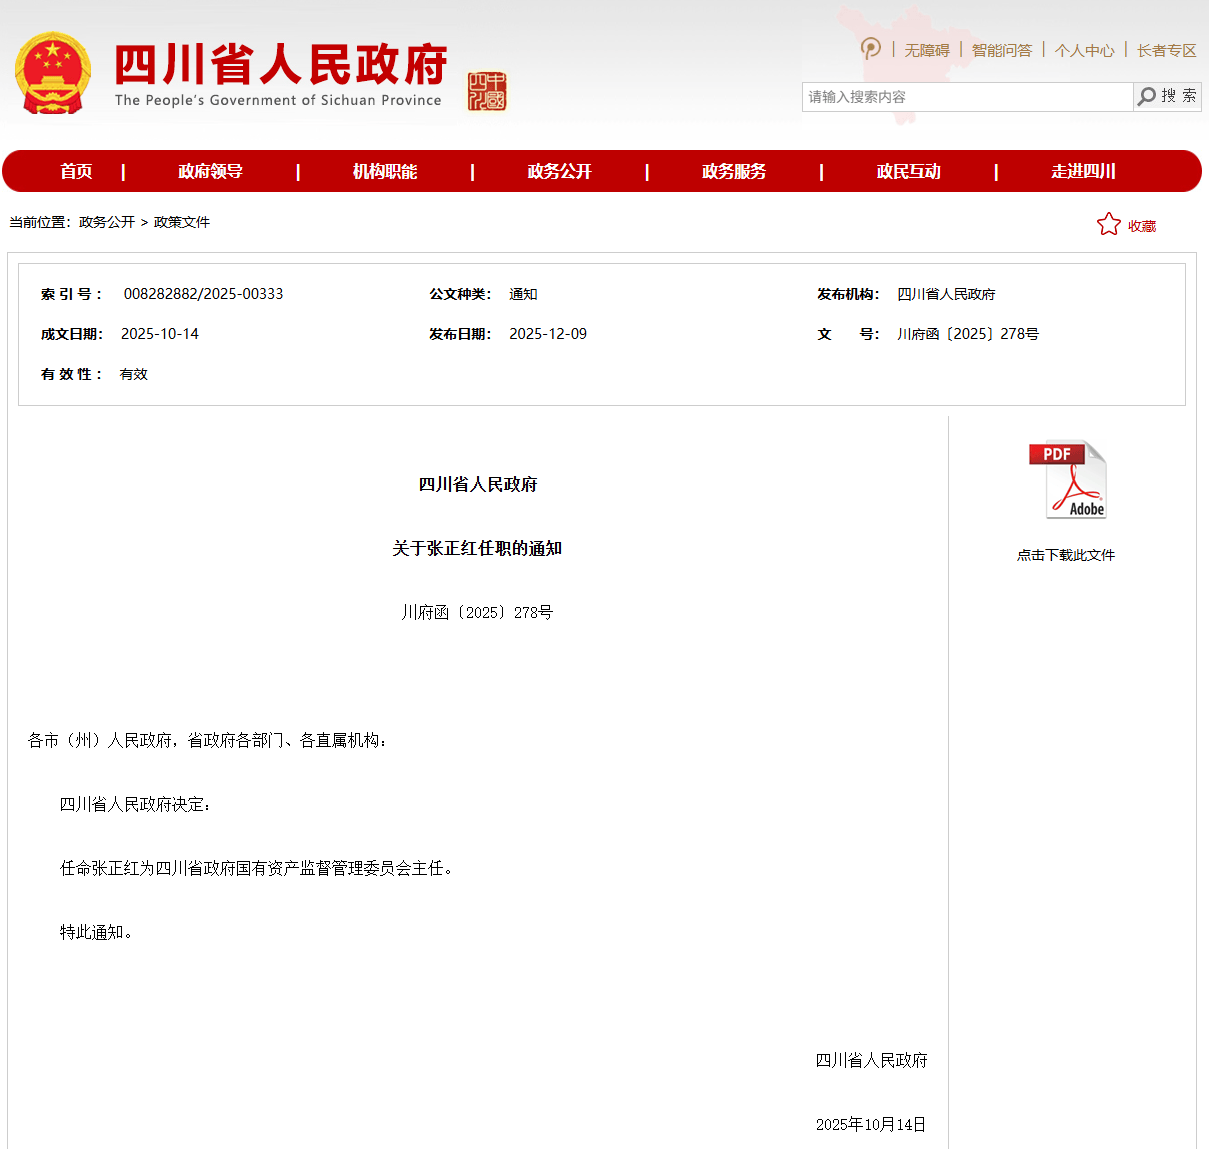Select 机构职能 in the red navbar

tap(385, 171)
